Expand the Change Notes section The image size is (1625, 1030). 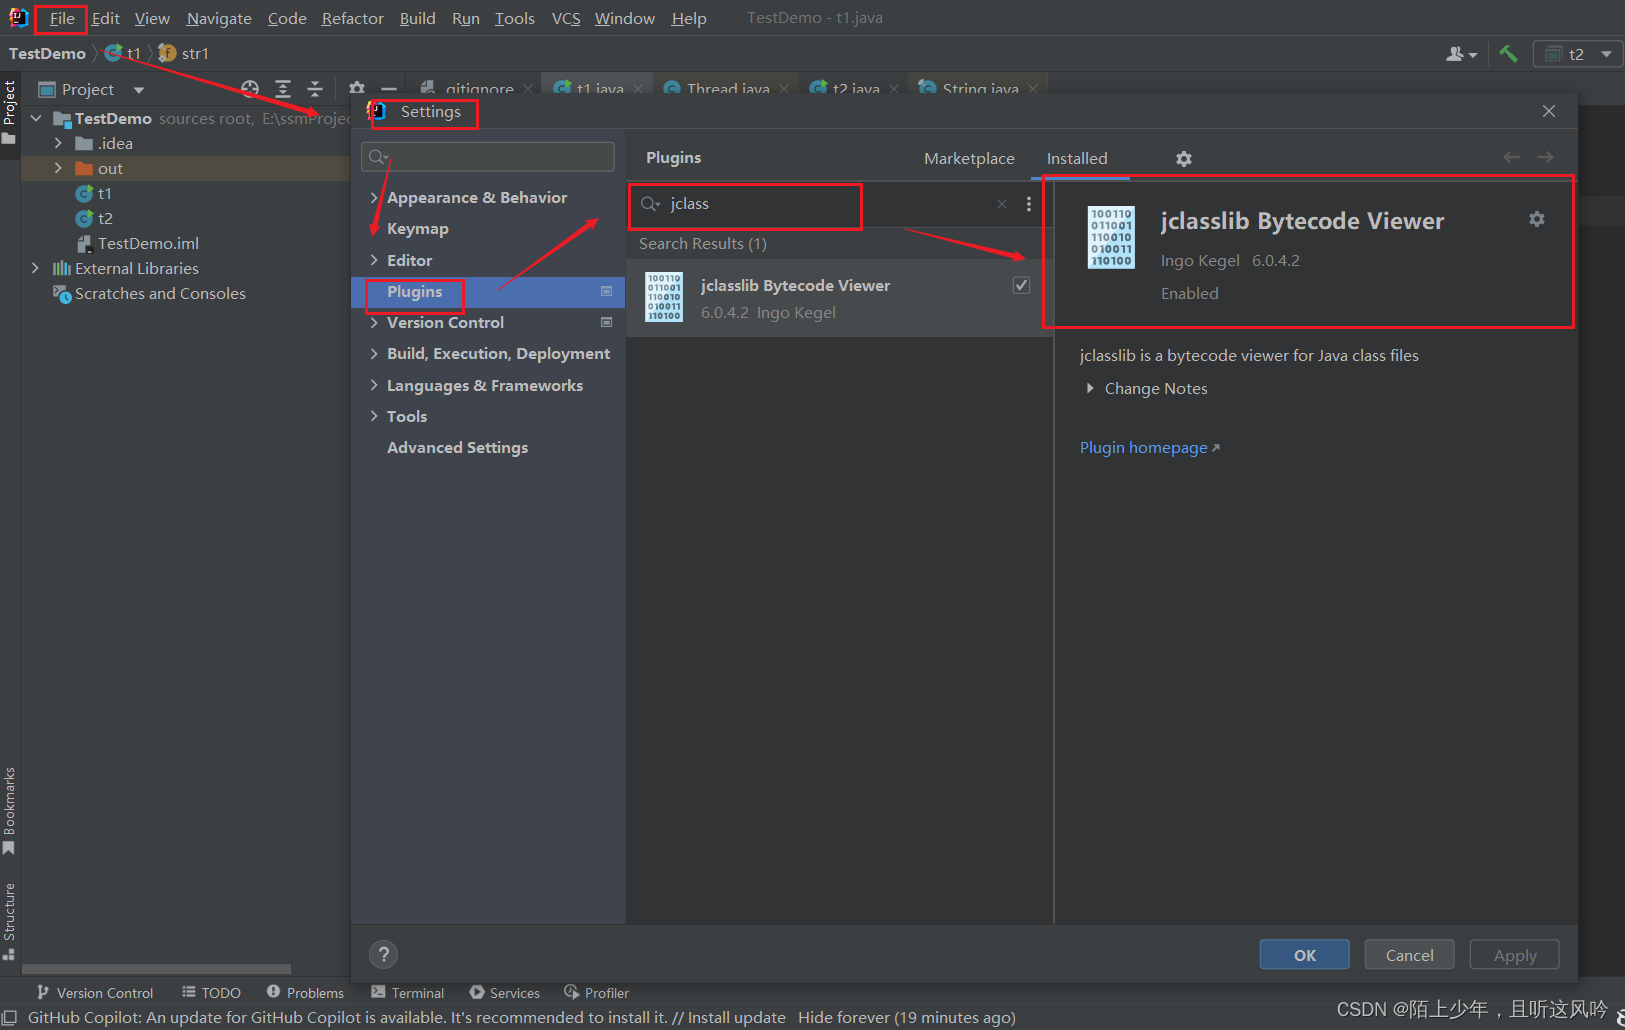click(x=1090, y=389)
